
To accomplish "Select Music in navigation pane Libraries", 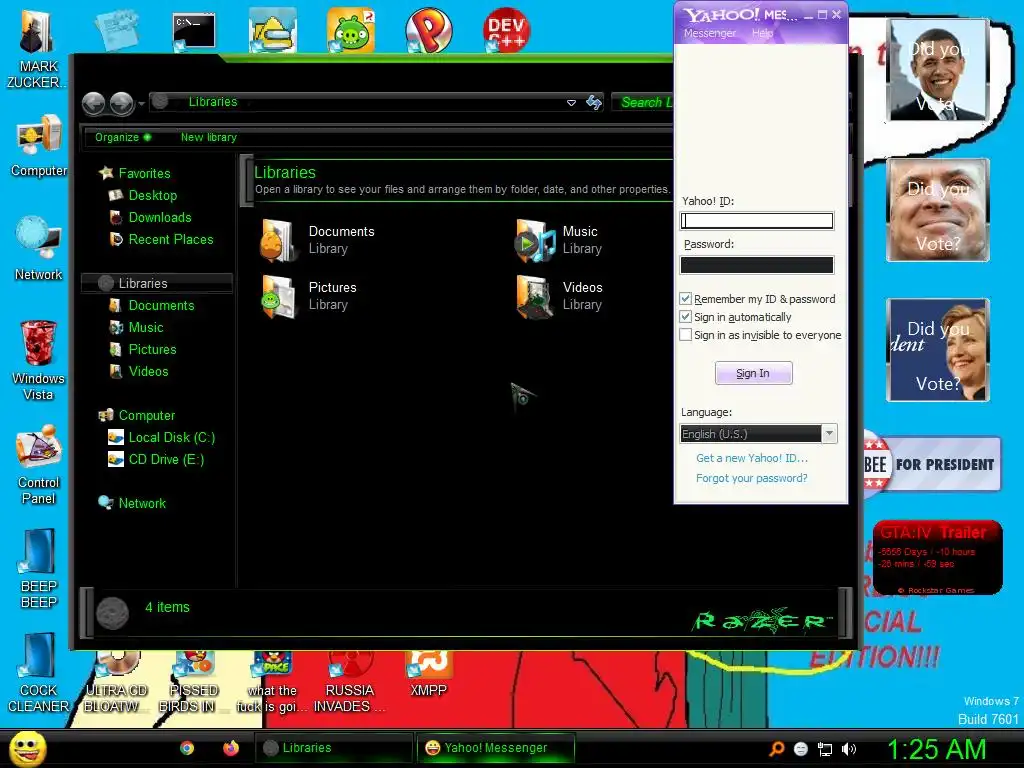I will (146, 328).
